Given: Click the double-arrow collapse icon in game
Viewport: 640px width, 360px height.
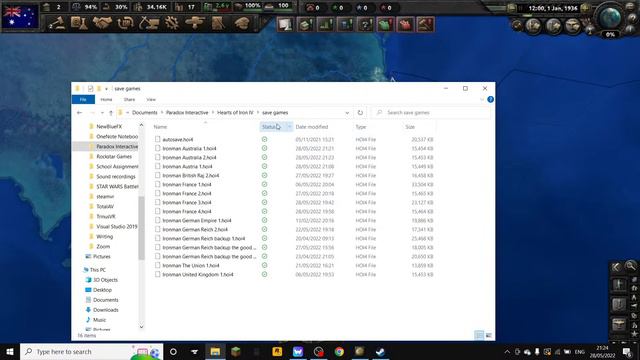Looking at the screenshot, I should (x=616, y=267).
